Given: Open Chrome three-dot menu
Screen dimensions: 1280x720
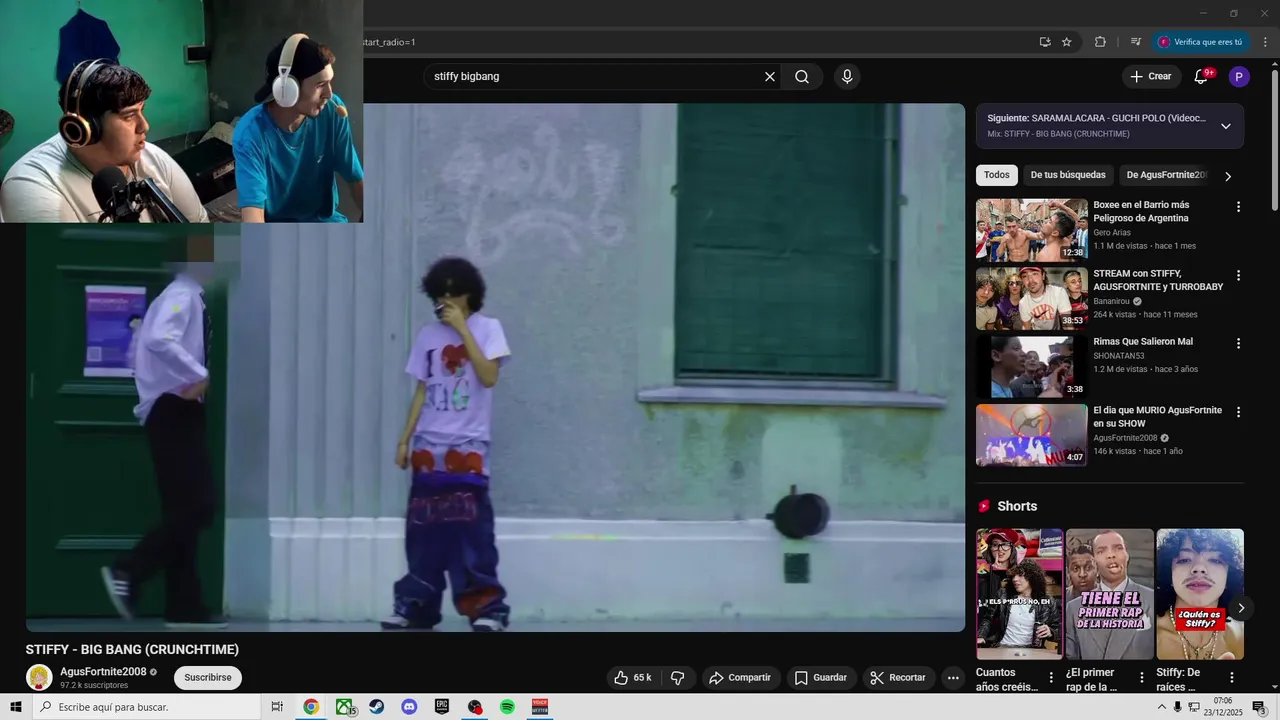Looking at the screenshot, I should (1266, 42).
